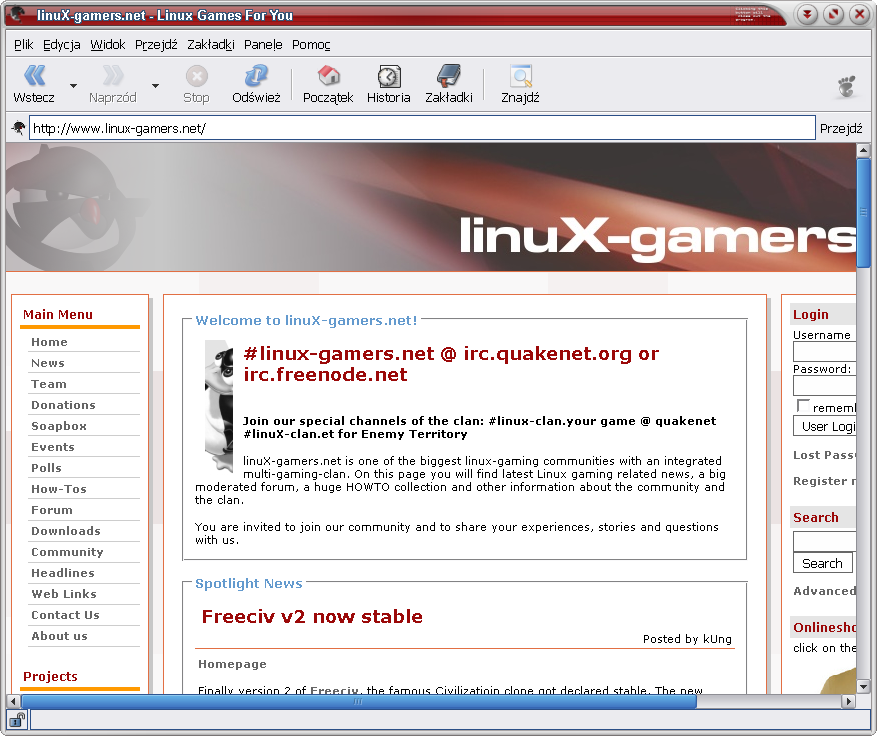Click the Przejdź go button beside address bar

841,128
